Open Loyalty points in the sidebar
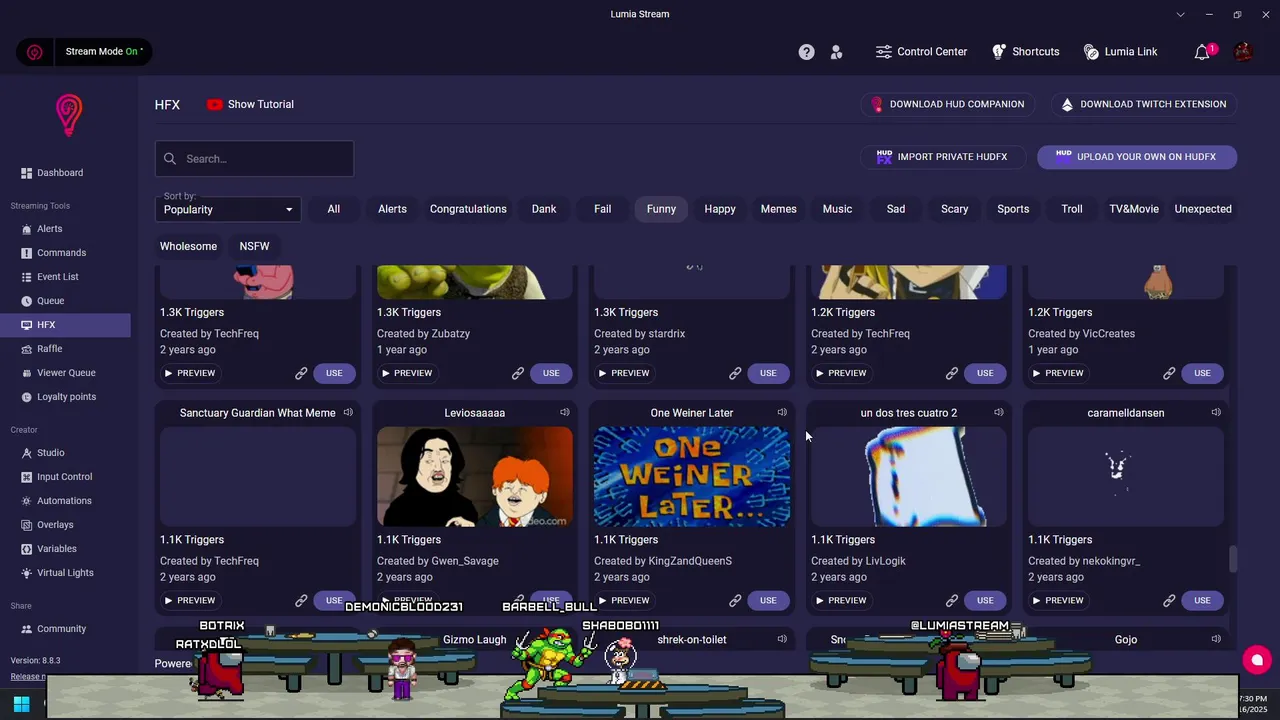Image resolution: width=1280 pixels, height=720 pixels. click(65, 397)
